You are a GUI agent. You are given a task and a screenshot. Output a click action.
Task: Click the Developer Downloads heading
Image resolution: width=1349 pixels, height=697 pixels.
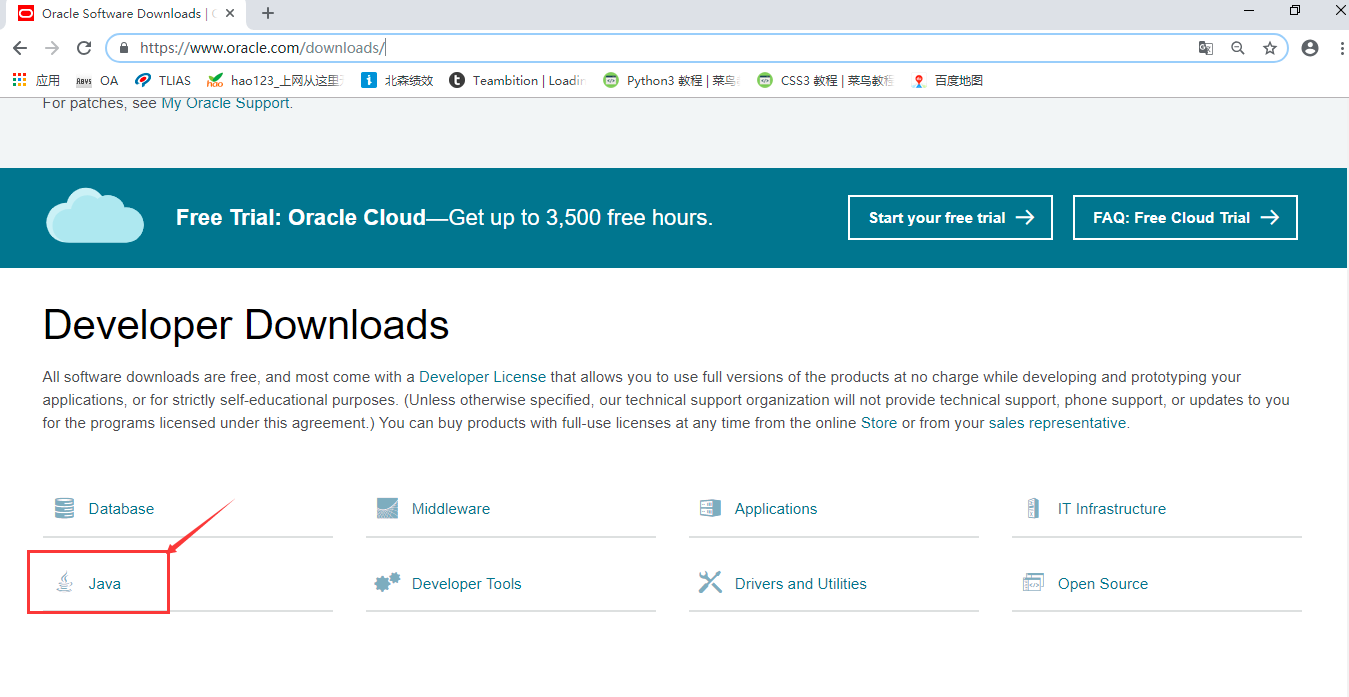click(246, 326)
